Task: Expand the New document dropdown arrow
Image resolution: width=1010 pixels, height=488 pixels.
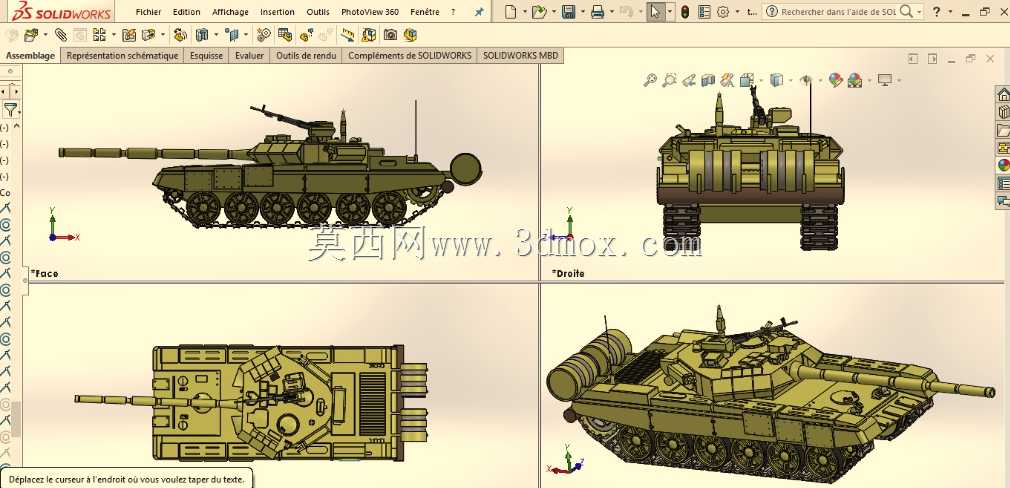Action: click(524, 12)
